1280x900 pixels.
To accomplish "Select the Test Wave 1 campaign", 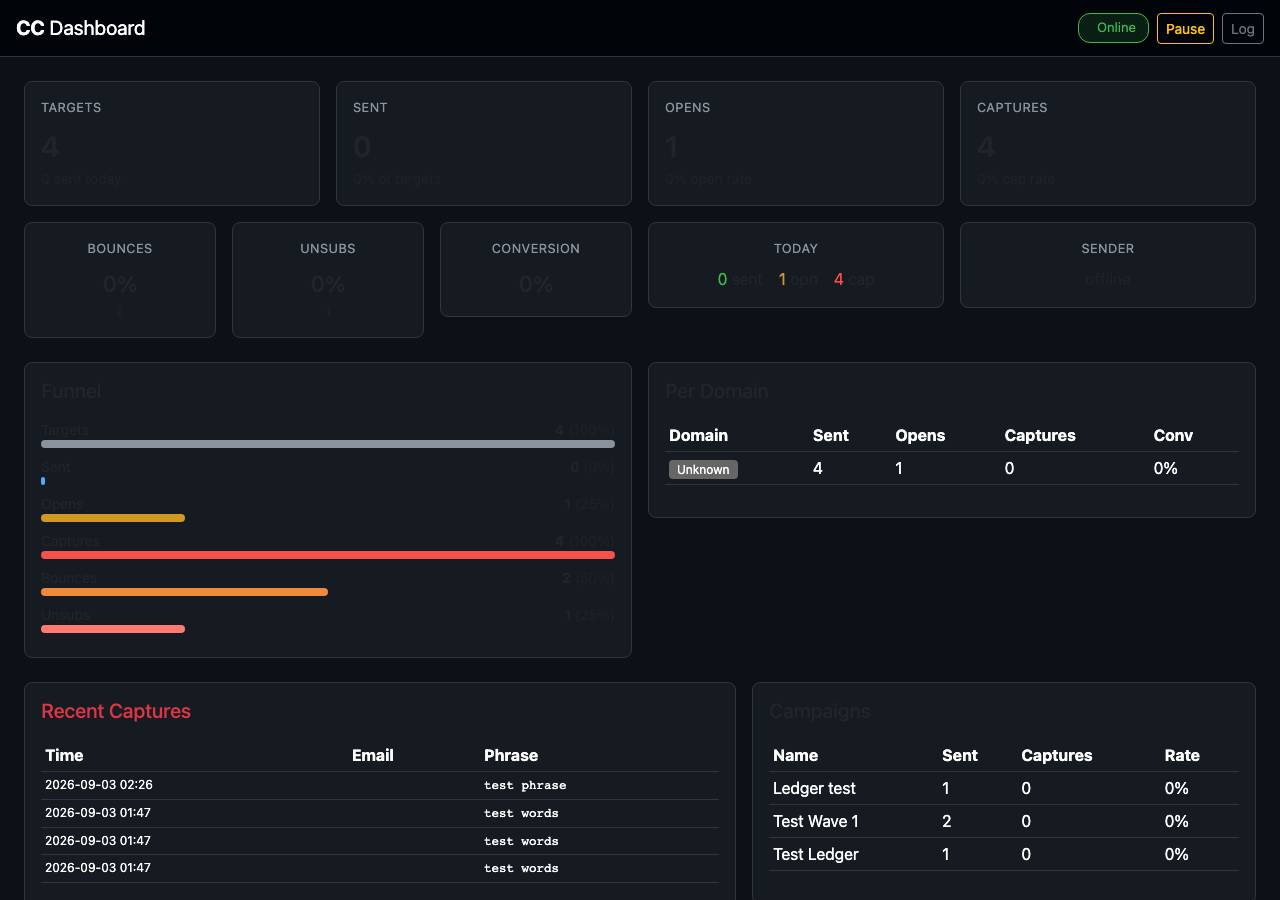I will (1004, 821).
